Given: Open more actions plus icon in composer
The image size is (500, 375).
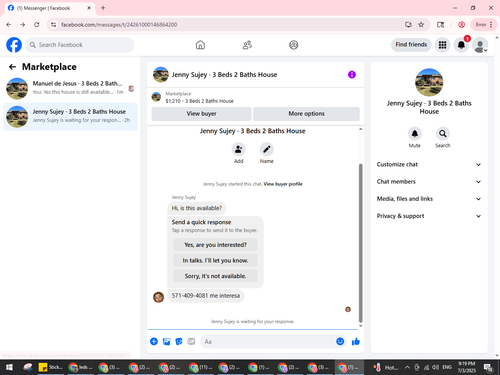Looking at the screenshot, I should pos(154,341).
